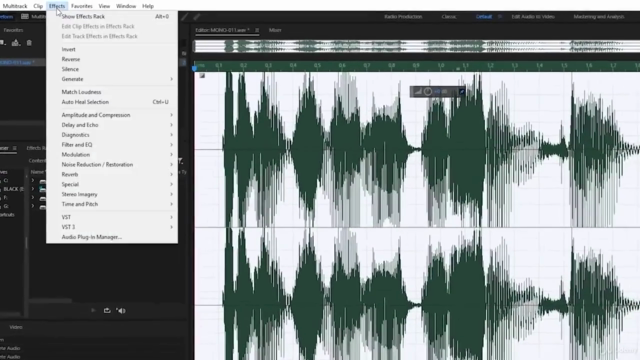
Task: Click the Name column header
Action: (38, 172)
